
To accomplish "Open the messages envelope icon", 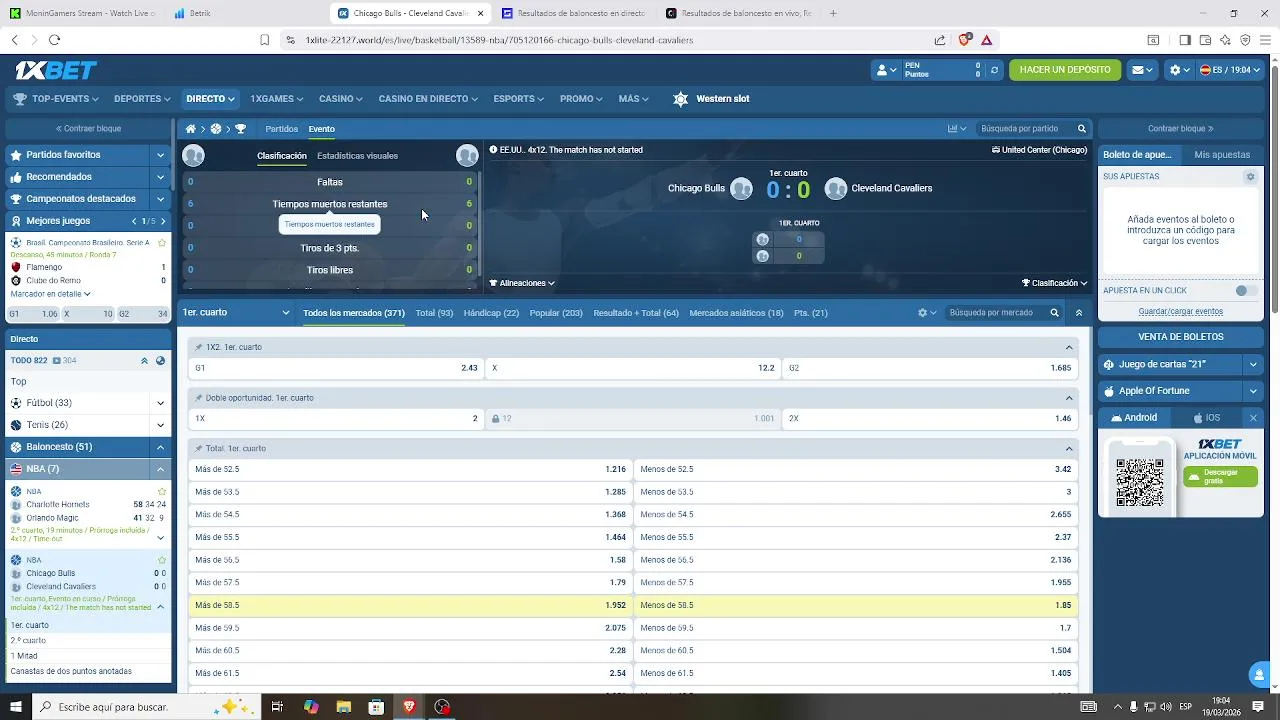I will [x=1142, y=70].
